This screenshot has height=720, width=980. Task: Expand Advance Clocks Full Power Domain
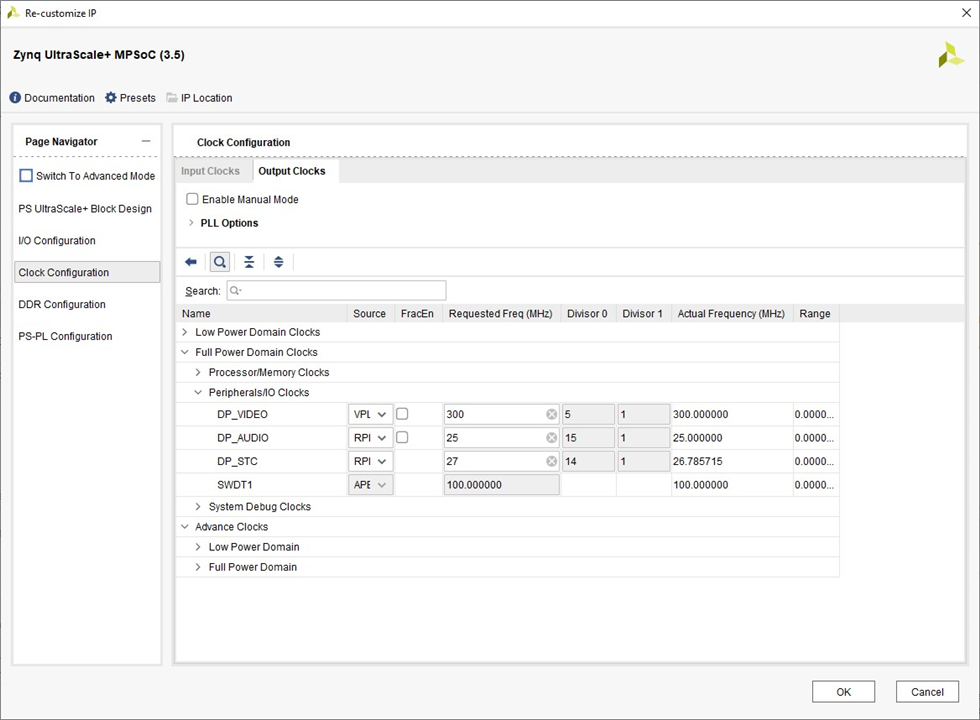point(198,567)
